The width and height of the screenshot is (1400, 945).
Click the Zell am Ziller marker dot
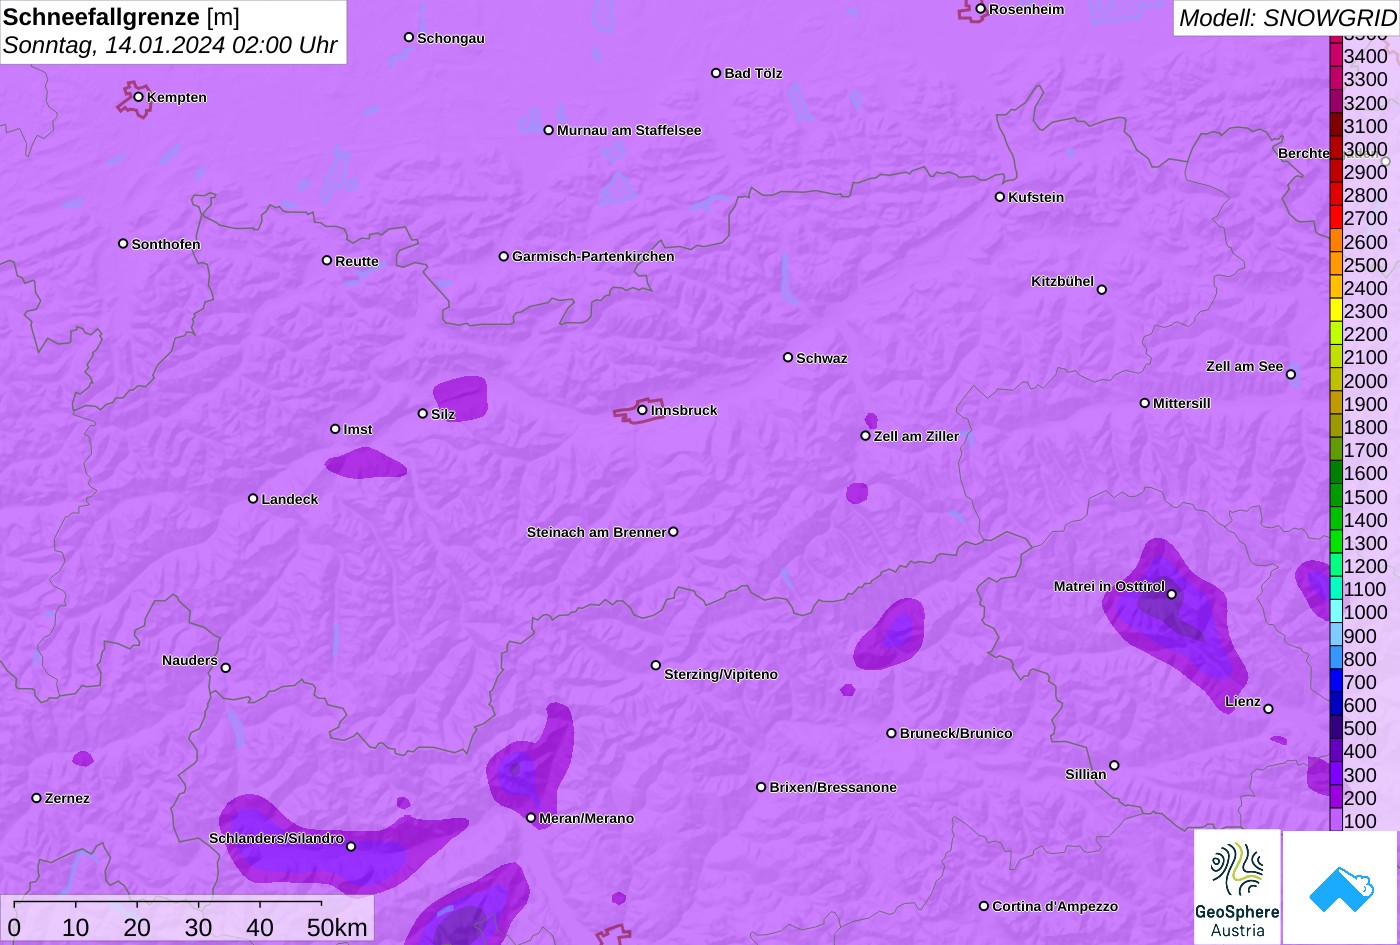(x=866, y=436)
